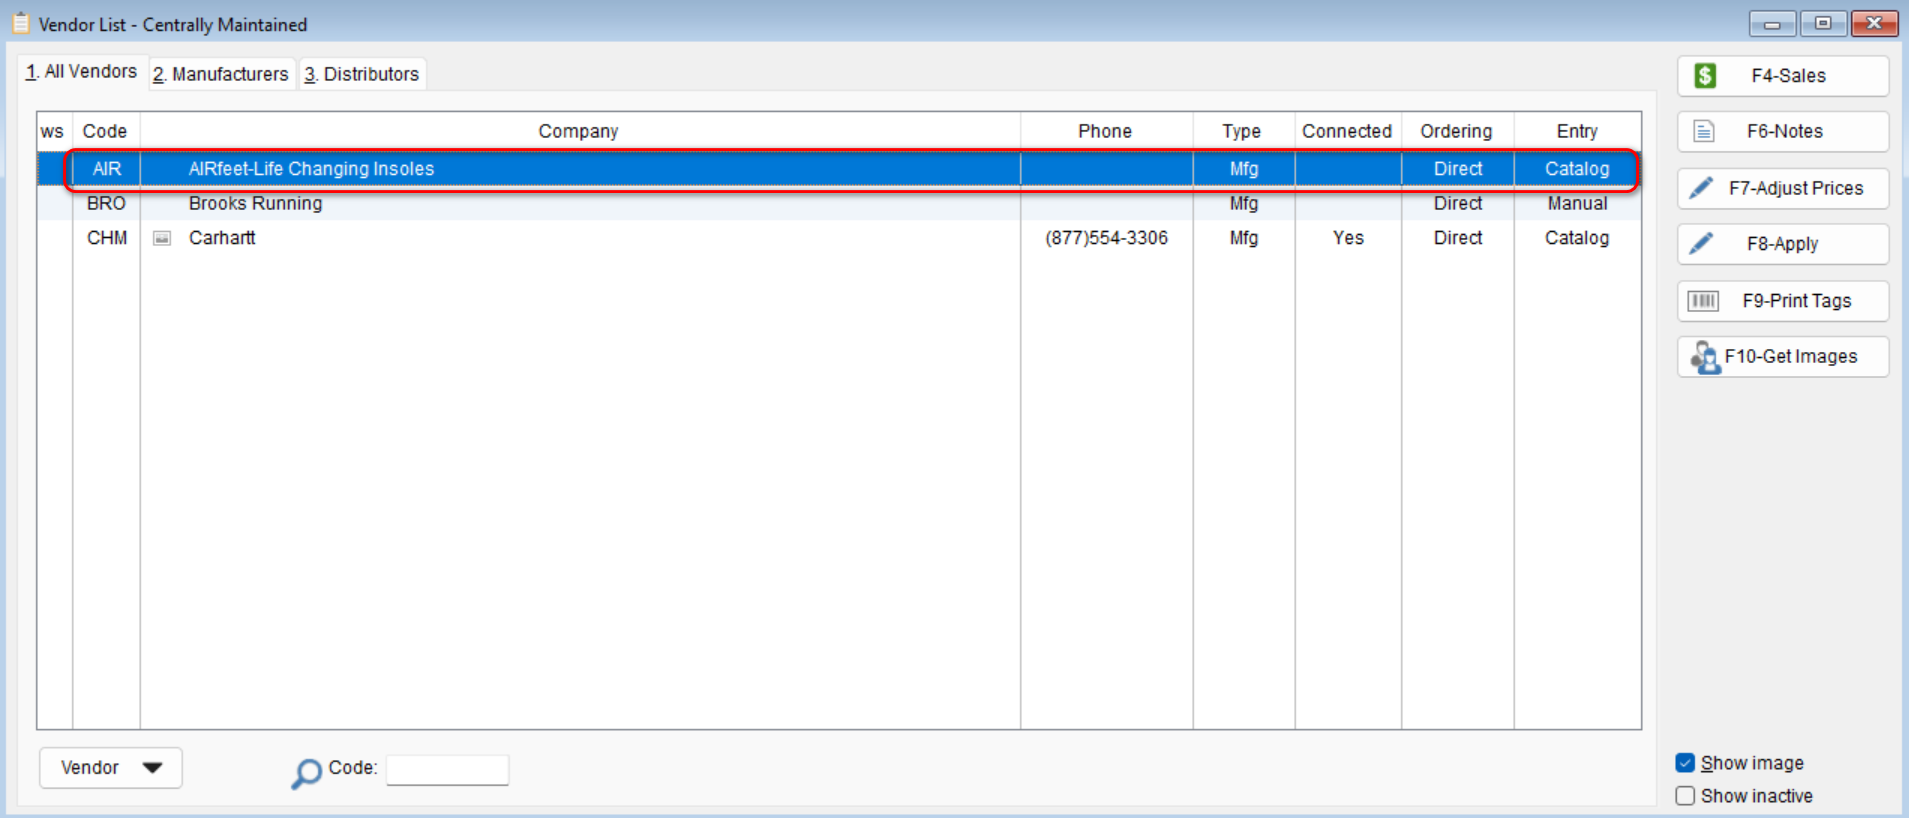
Task: Click the BRO vendor code cell
Action: 107,203
